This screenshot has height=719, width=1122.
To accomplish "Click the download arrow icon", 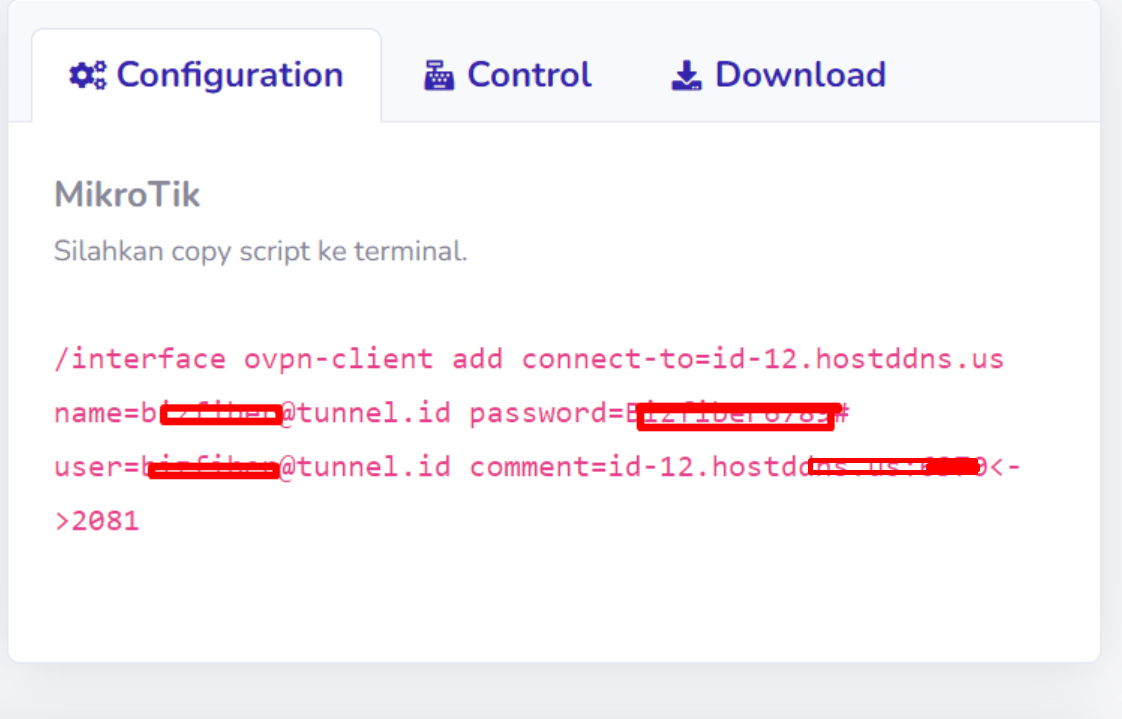I will click(x=686, y=75).
